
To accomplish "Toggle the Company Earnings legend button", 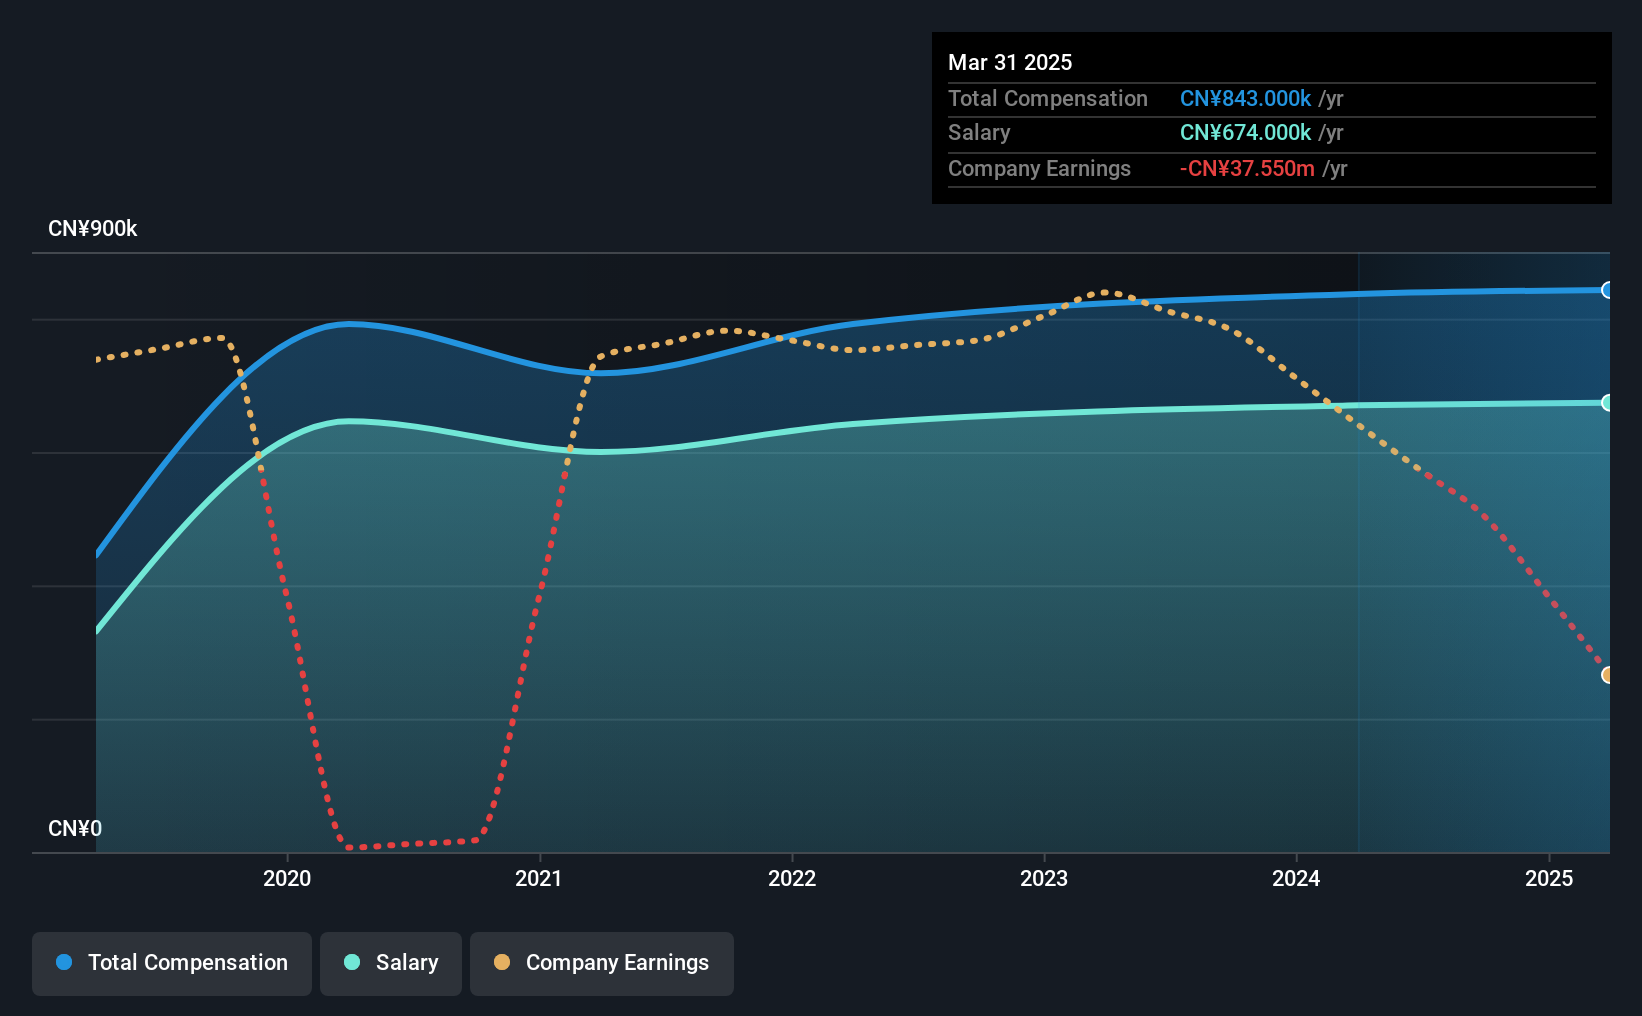I will pyautogui.click(x=602, y=963).
